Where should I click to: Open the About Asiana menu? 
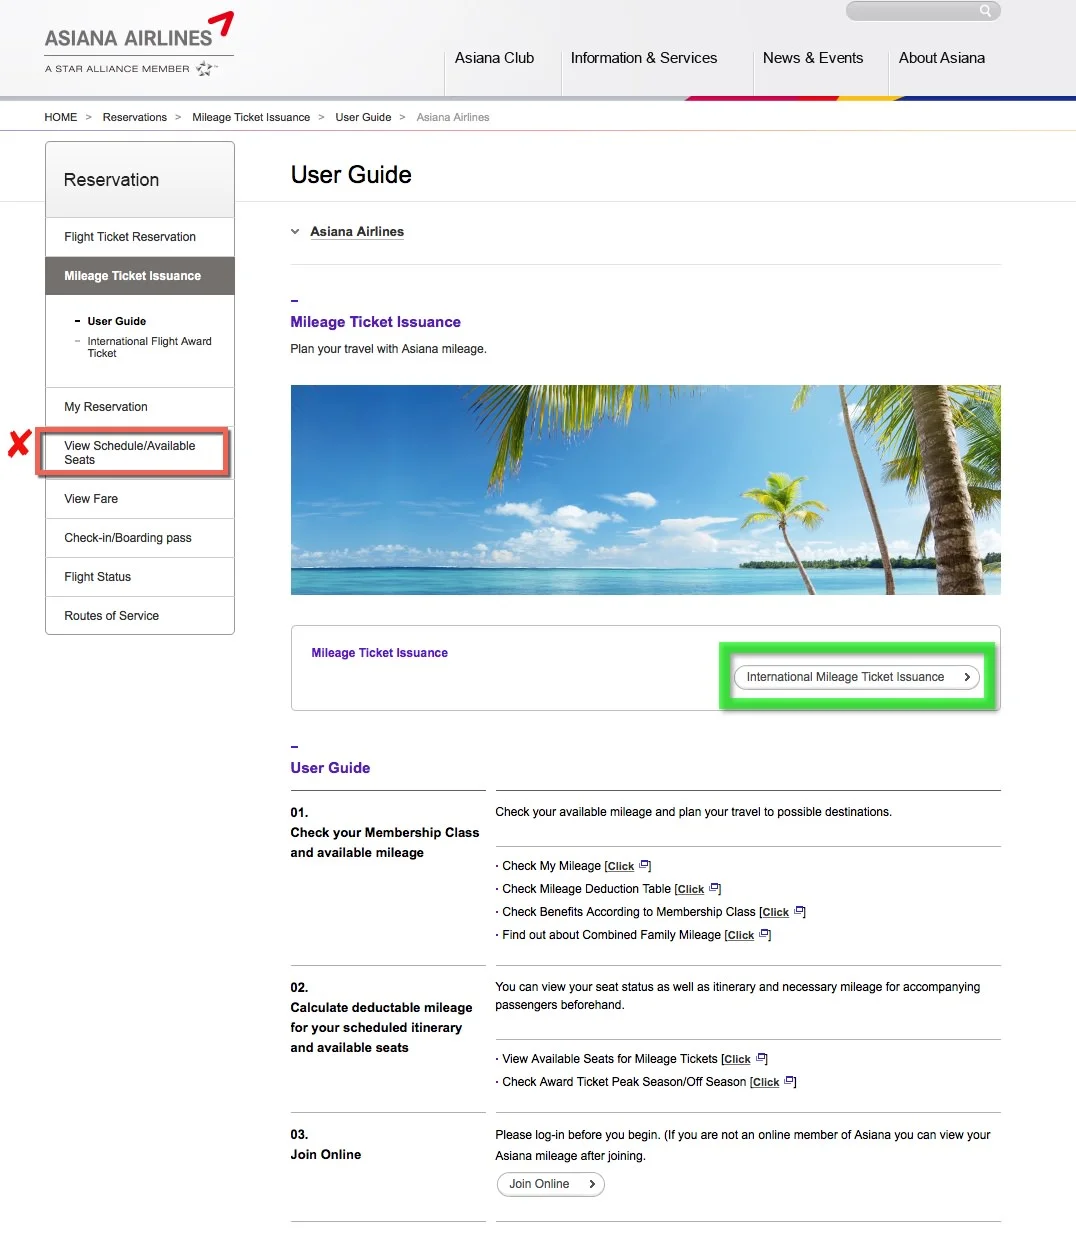942,58
